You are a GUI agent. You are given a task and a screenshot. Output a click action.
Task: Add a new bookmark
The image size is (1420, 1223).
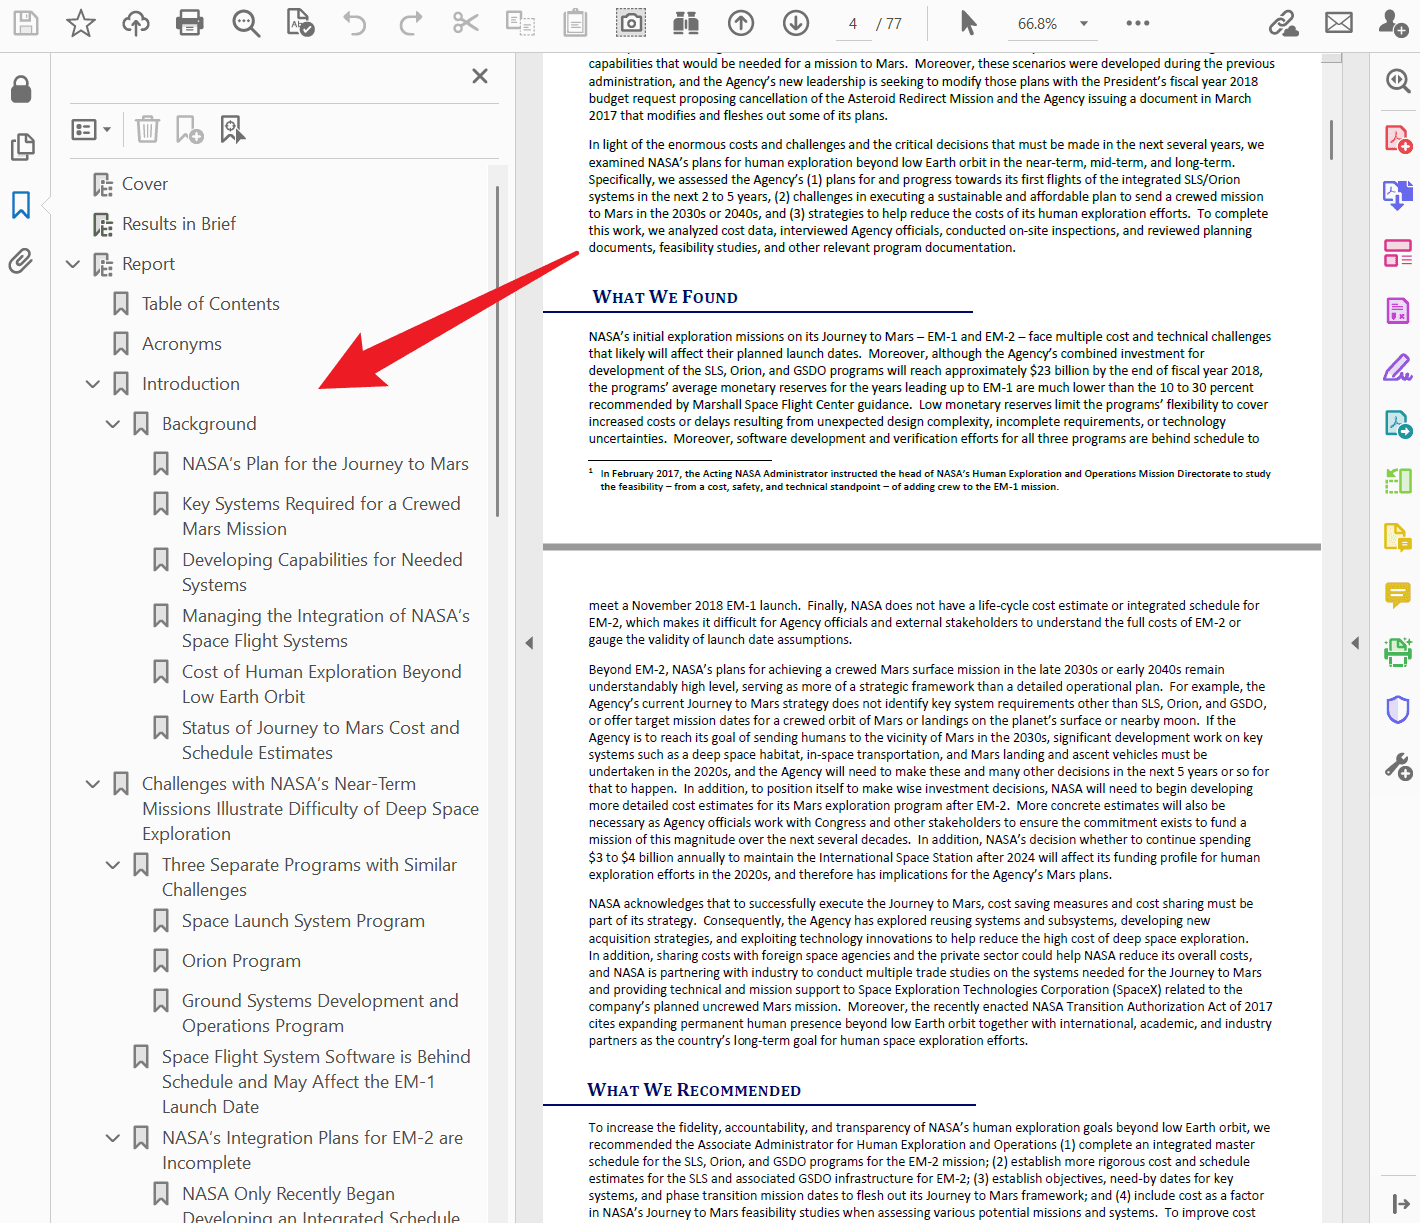click(x=190, y=129)
